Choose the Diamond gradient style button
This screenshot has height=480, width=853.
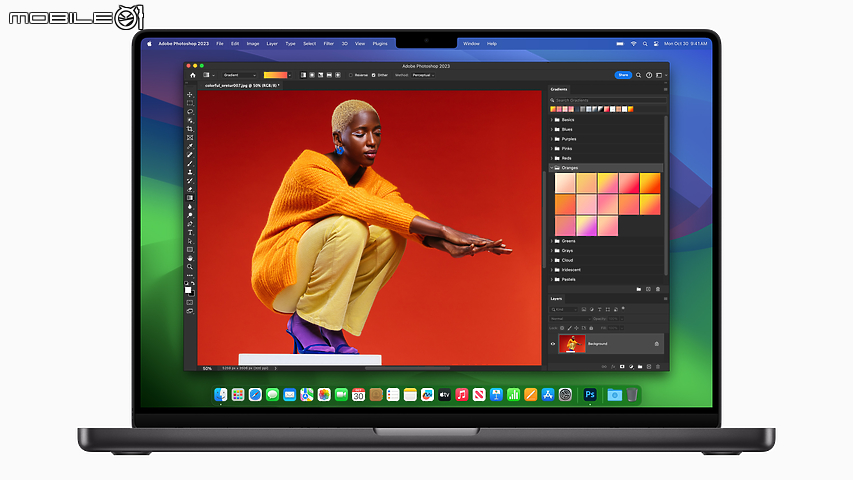[x=338, y=75]
